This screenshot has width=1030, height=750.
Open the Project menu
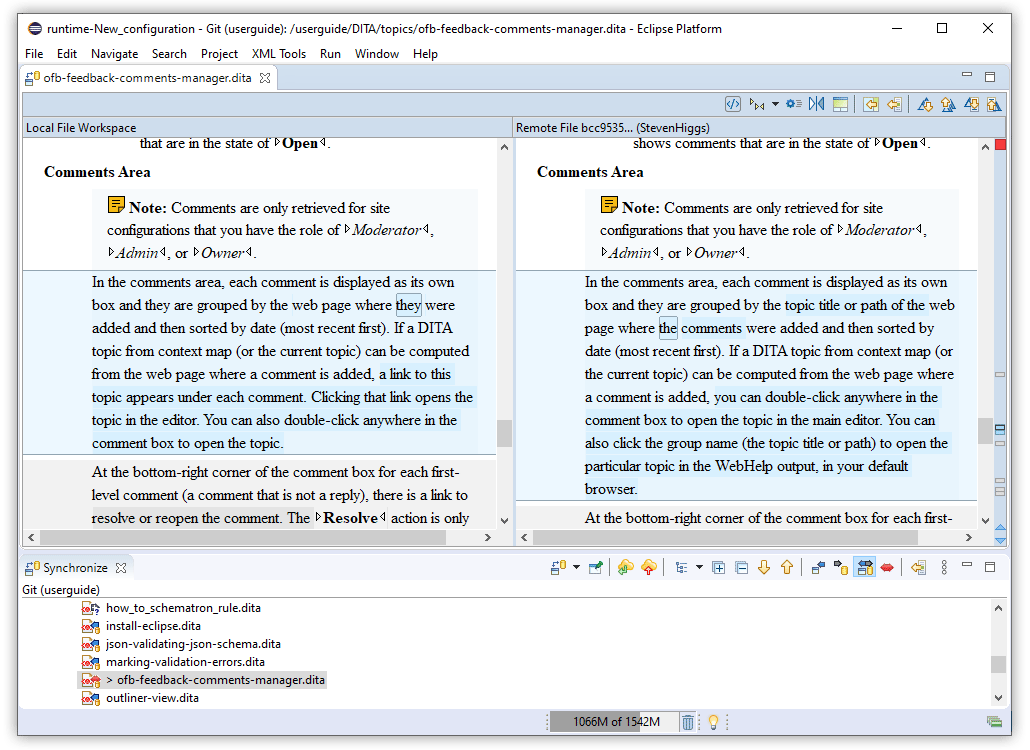[219, 54]
